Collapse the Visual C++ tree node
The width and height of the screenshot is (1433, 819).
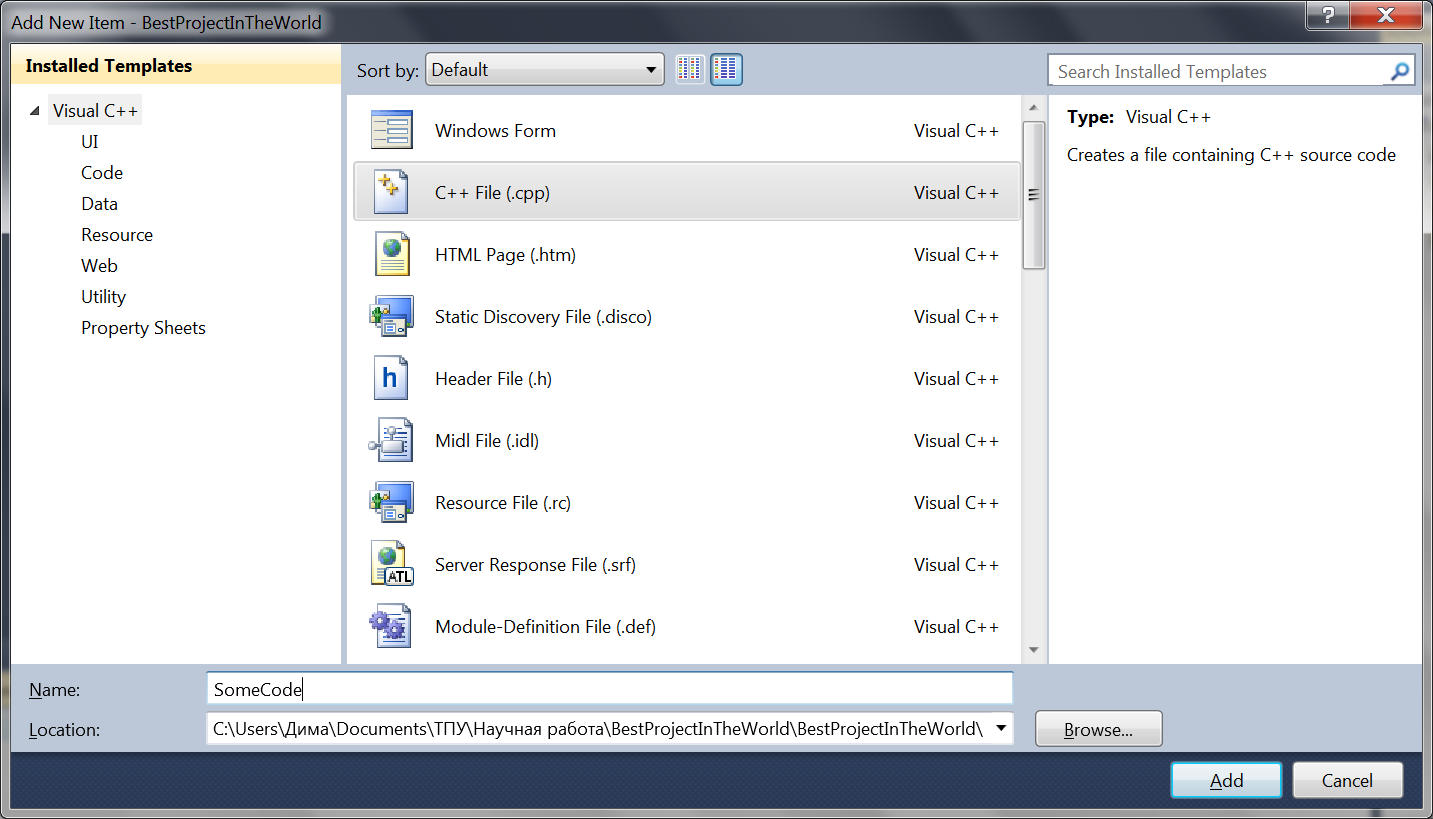[36, 111]
